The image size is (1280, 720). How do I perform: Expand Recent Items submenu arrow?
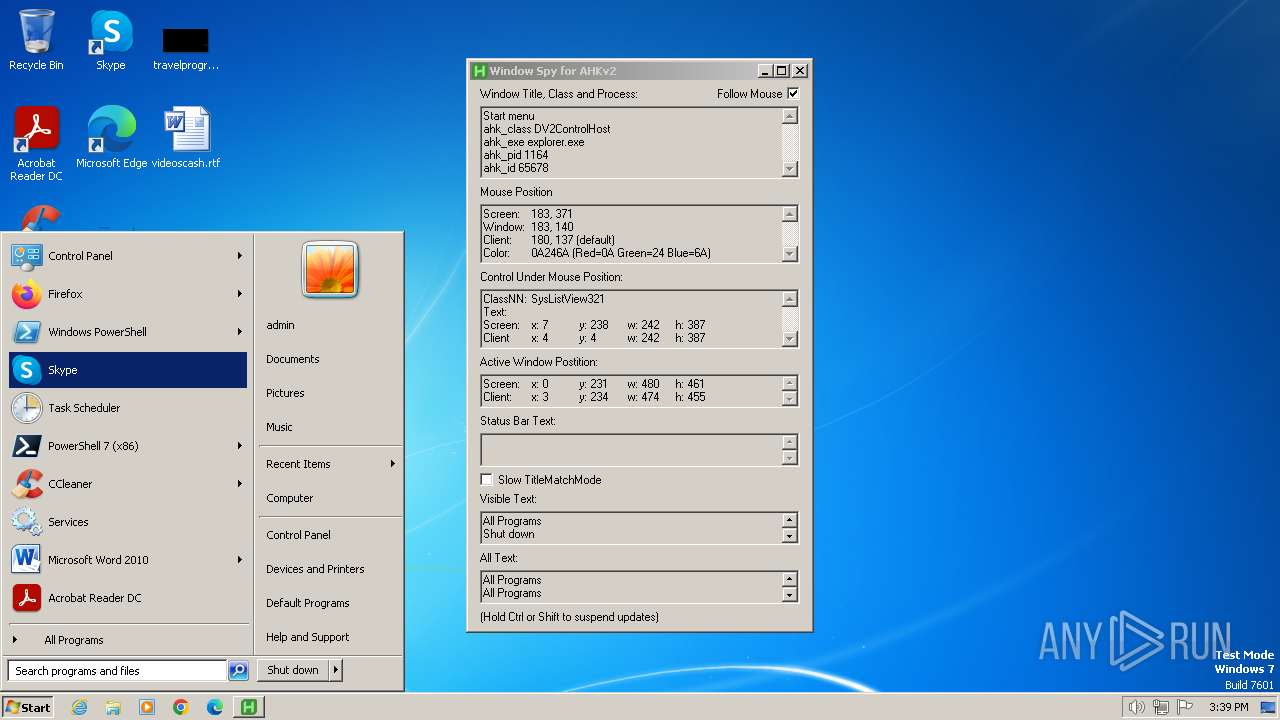393,464
